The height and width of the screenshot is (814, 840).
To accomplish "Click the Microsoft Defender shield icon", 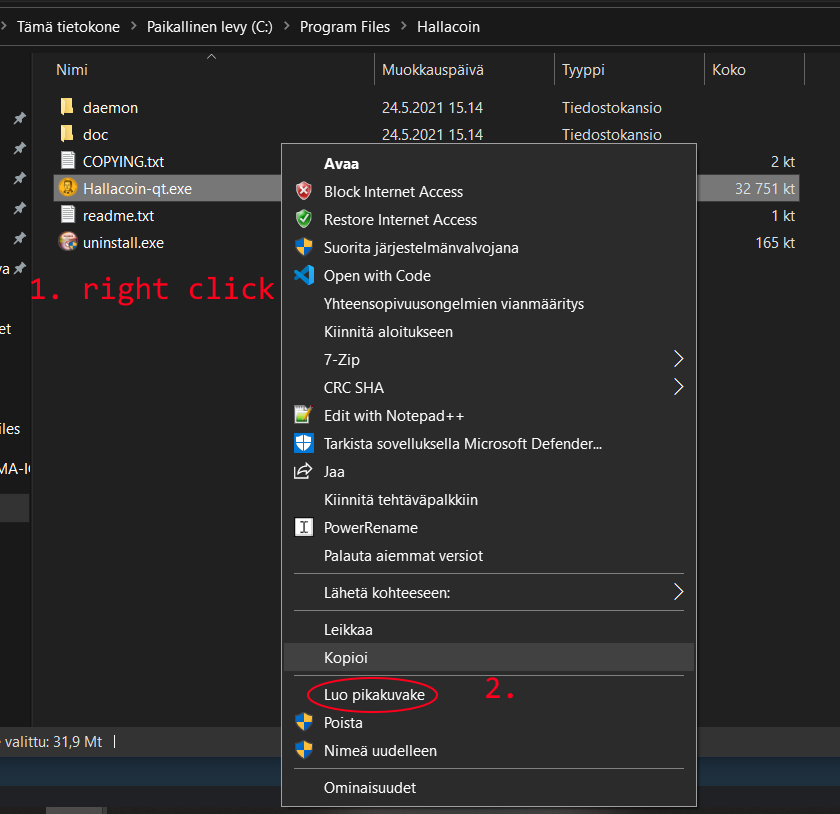I will pos(304,443).
